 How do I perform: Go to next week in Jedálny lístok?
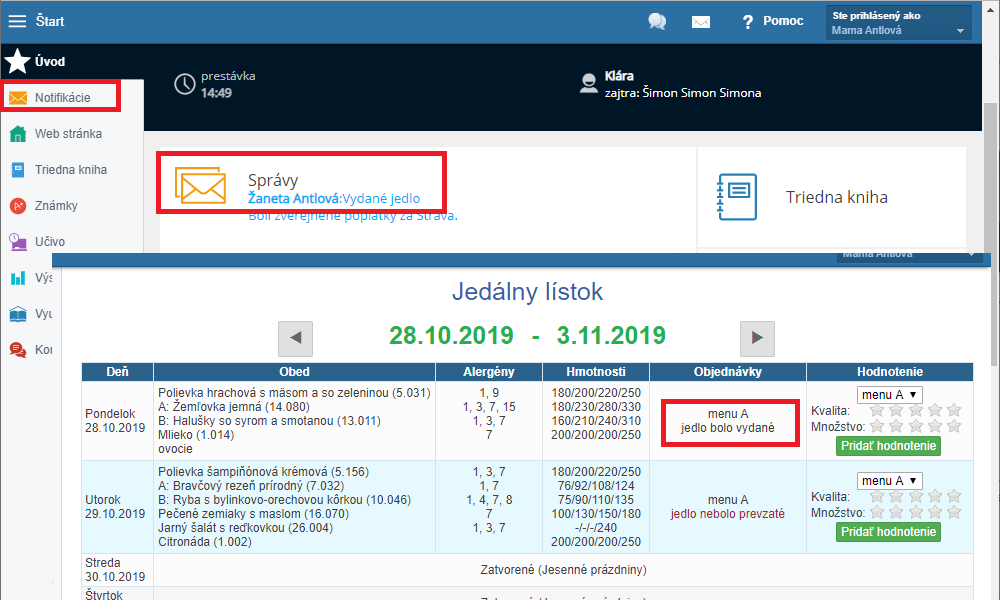click(x=757, y=338)
